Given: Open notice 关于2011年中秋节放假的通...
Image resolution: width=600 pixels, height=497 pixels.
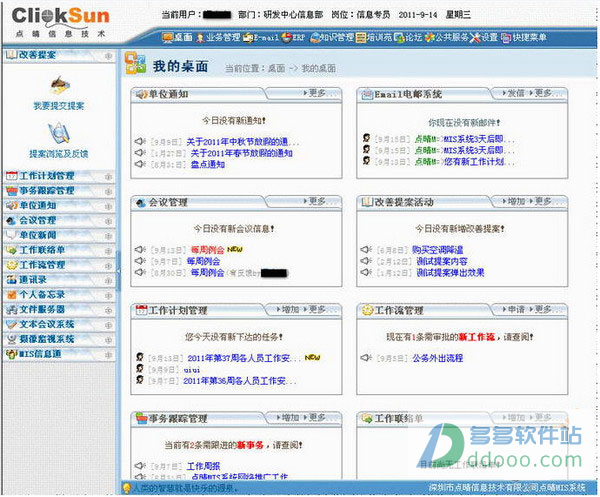Looking at the screenshot, I should tap(243, 142).
